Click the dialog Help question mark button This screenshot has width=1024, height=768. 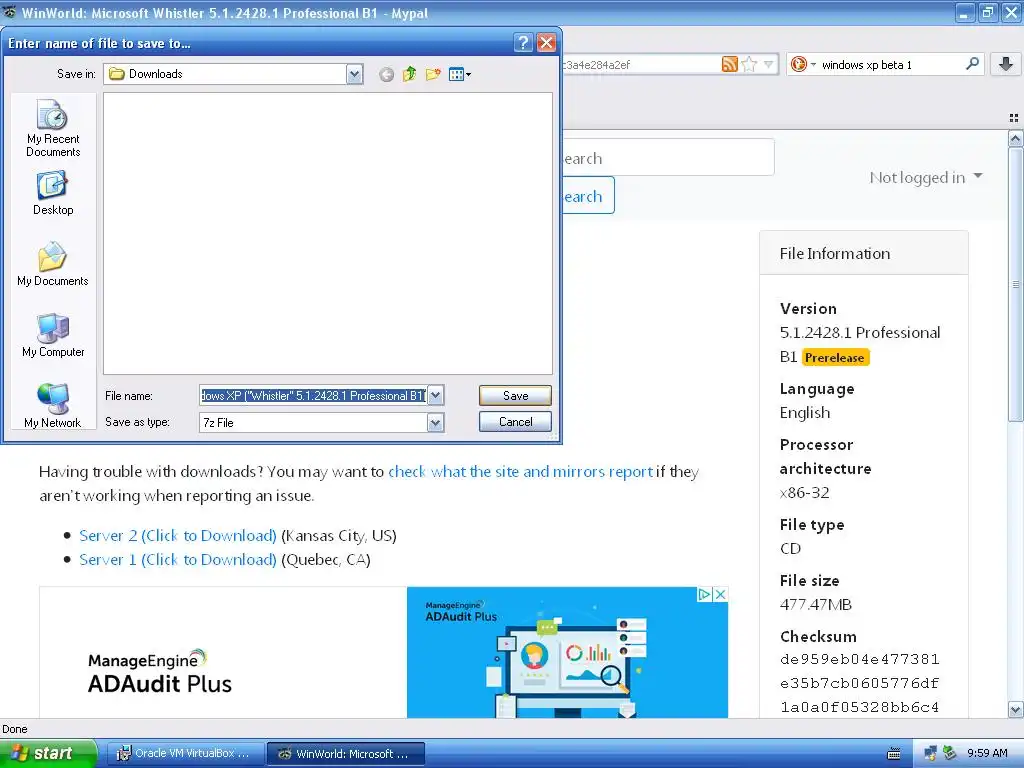[x=523, y=43]
